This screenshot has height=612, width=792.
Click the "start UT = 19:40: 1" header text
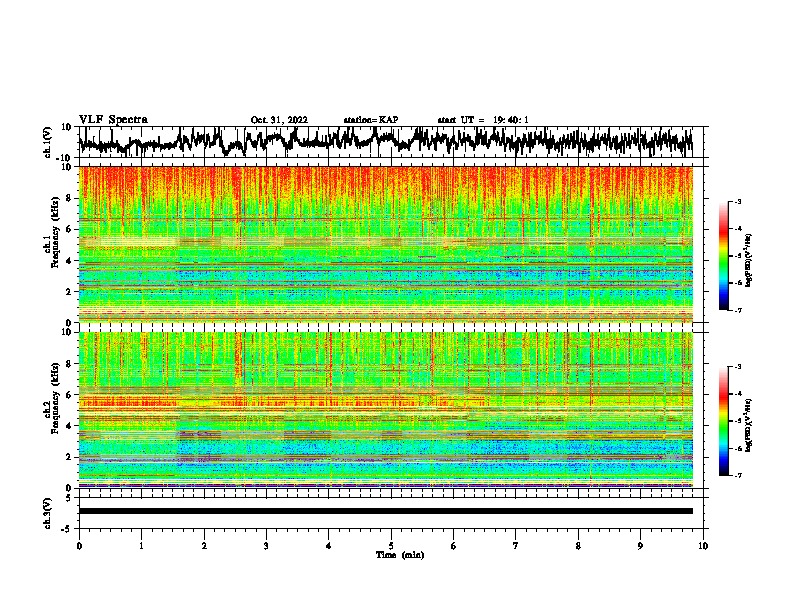483,120
